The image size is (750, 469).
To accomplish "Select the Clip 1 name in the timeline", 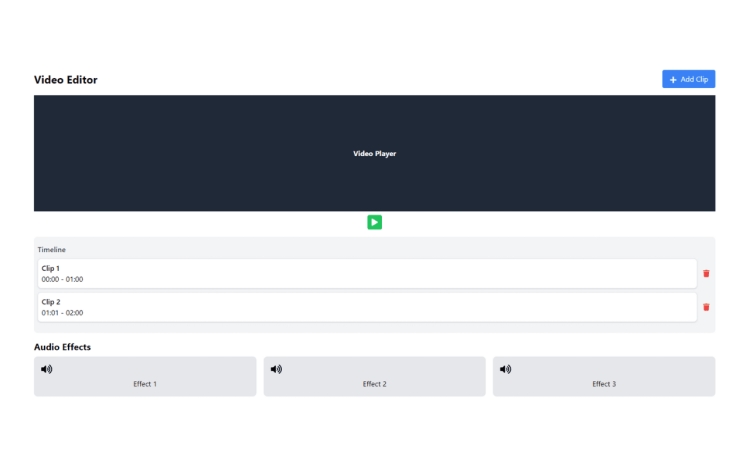I will [x=51, y=268].
